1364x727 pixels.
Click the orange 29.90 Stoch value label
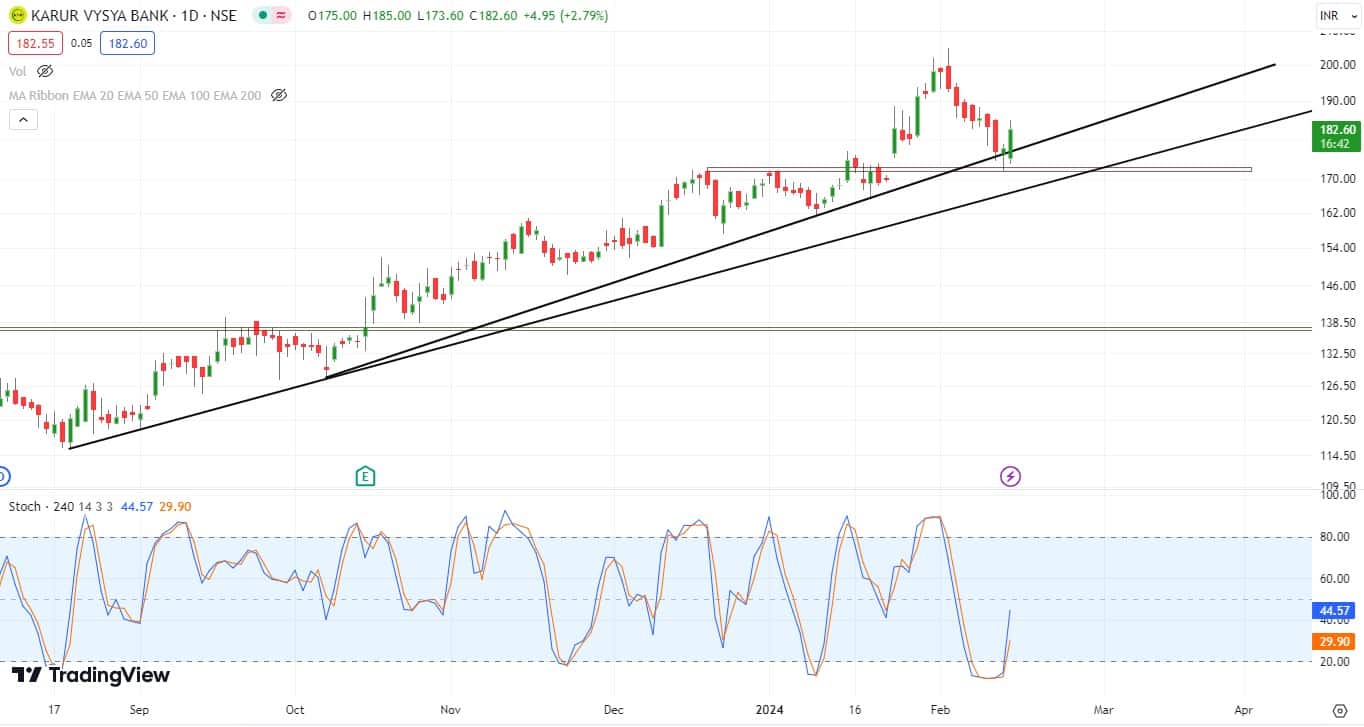point(1337,641)
